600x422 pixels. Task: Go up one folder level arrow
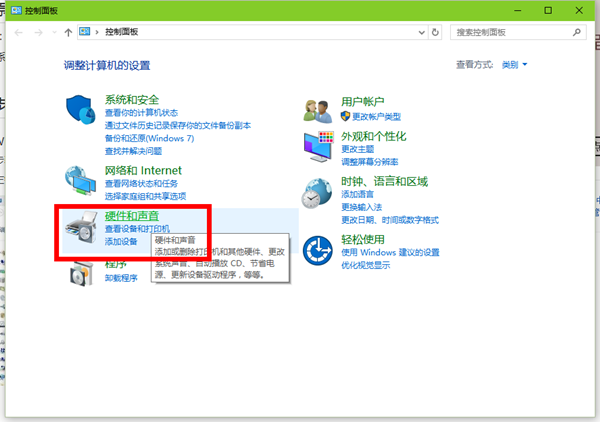68,33
